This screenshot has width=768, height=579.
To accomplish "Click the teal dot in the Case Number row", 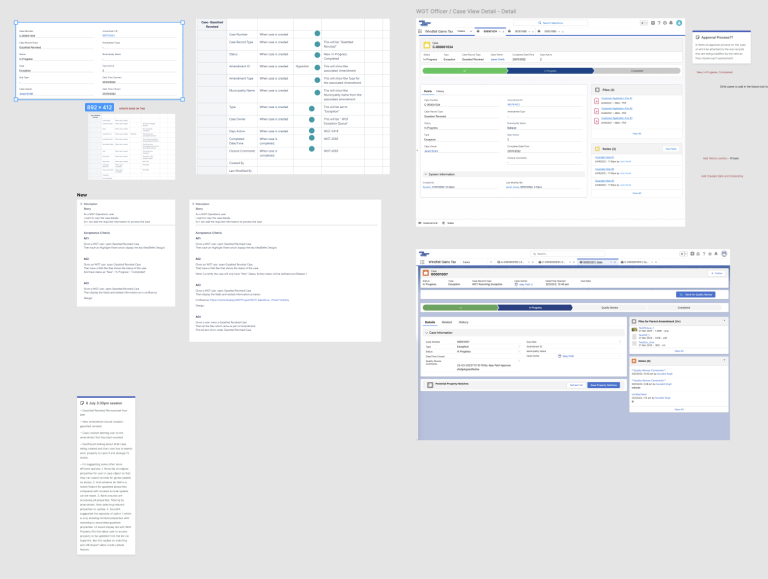I will pyautogui.click(x=317, y=33).
